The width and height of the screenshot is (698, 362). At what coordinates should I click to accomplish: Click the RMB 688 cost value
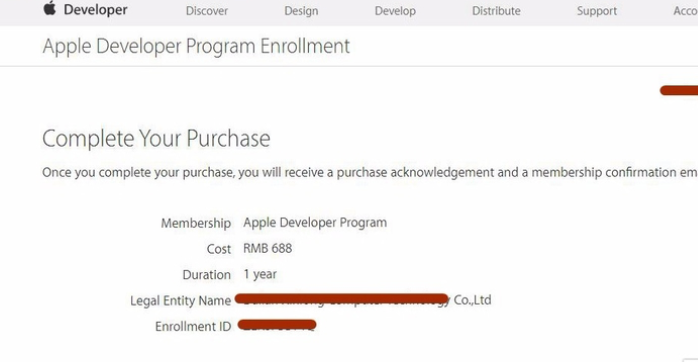tap(268, 248)
